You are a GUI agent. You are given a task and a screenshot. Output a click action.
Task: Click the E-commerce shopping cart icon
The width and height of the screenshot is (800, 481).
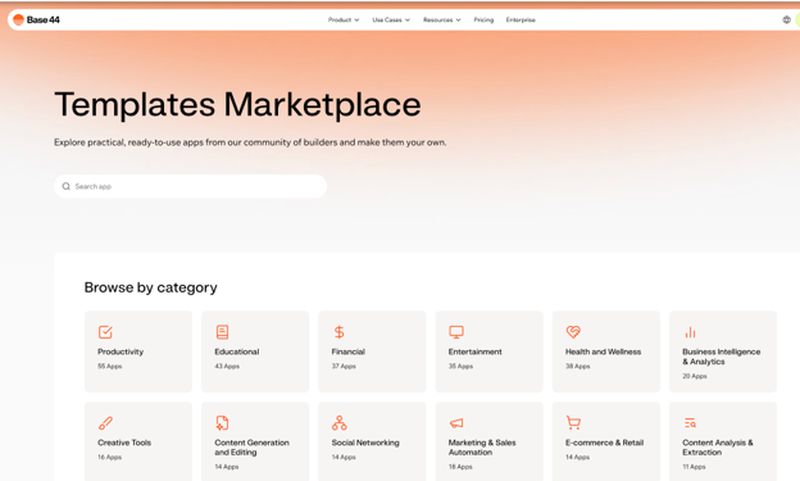pos(573,423)
